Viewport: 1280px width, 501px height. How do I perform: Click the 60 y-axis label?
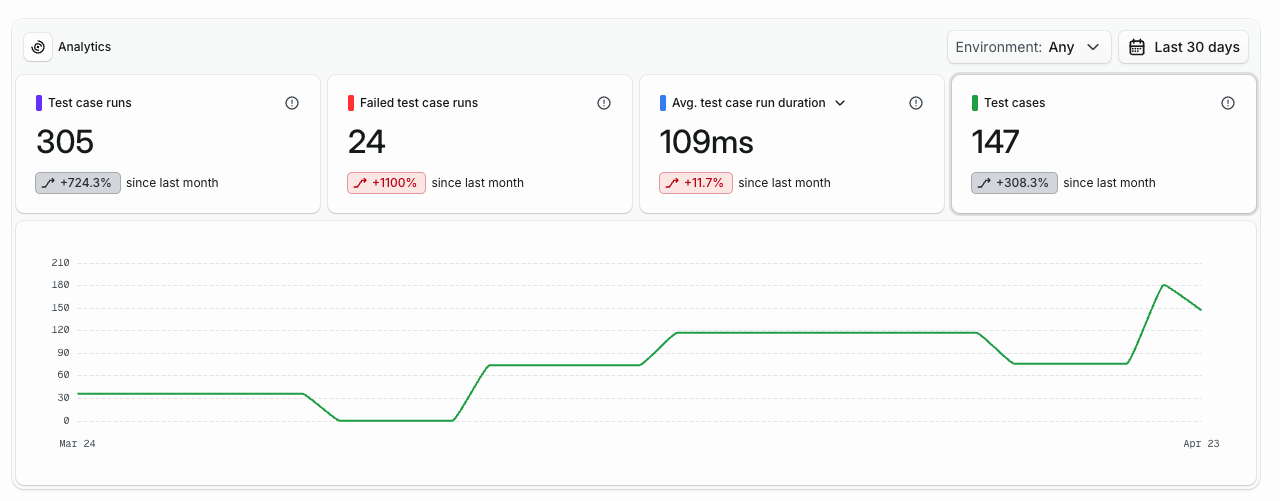62,375
